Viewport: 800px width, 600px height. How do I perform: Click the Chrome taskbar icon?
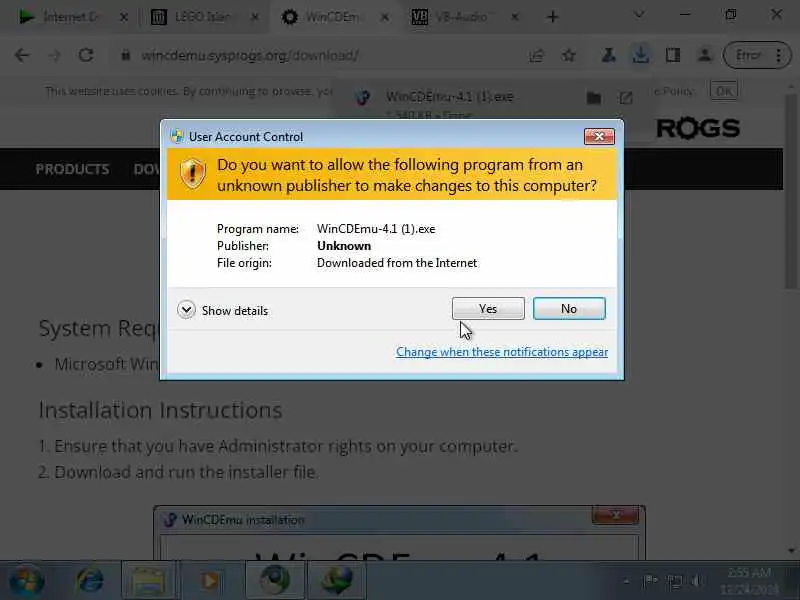click(275, 581)
